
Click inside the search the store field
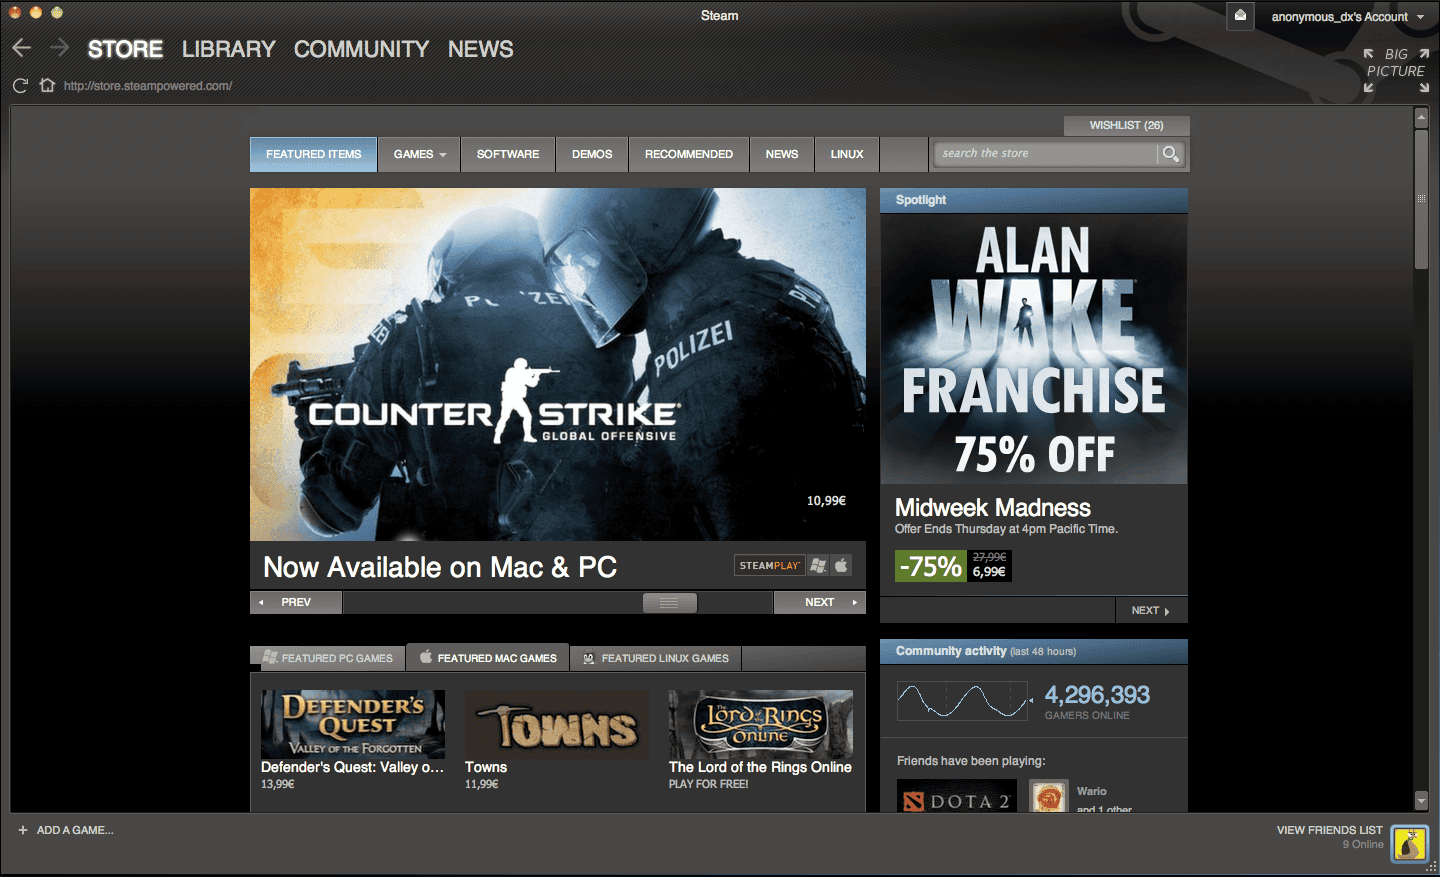pos(1045,154)
